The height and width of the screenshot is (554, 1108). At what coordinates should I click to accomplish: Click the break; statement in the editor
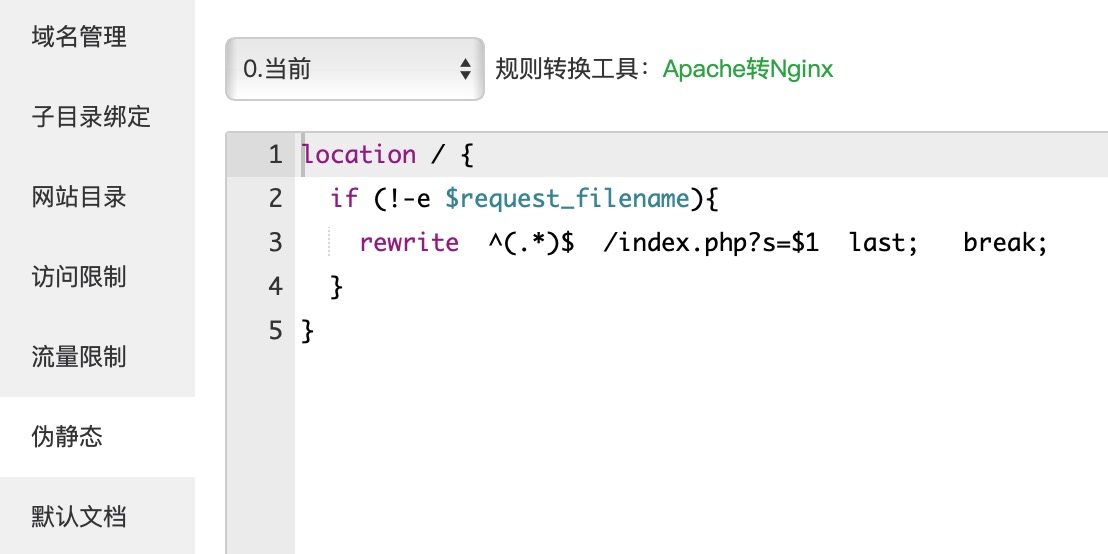pyautogui.click(x=1005, y=243)
